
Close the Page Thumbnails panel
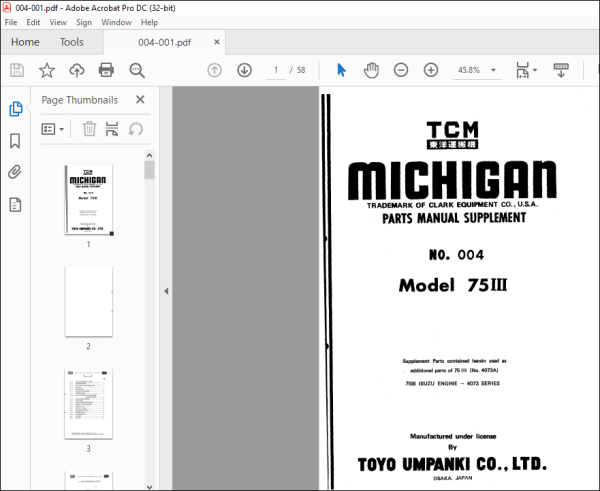(140, 100)
